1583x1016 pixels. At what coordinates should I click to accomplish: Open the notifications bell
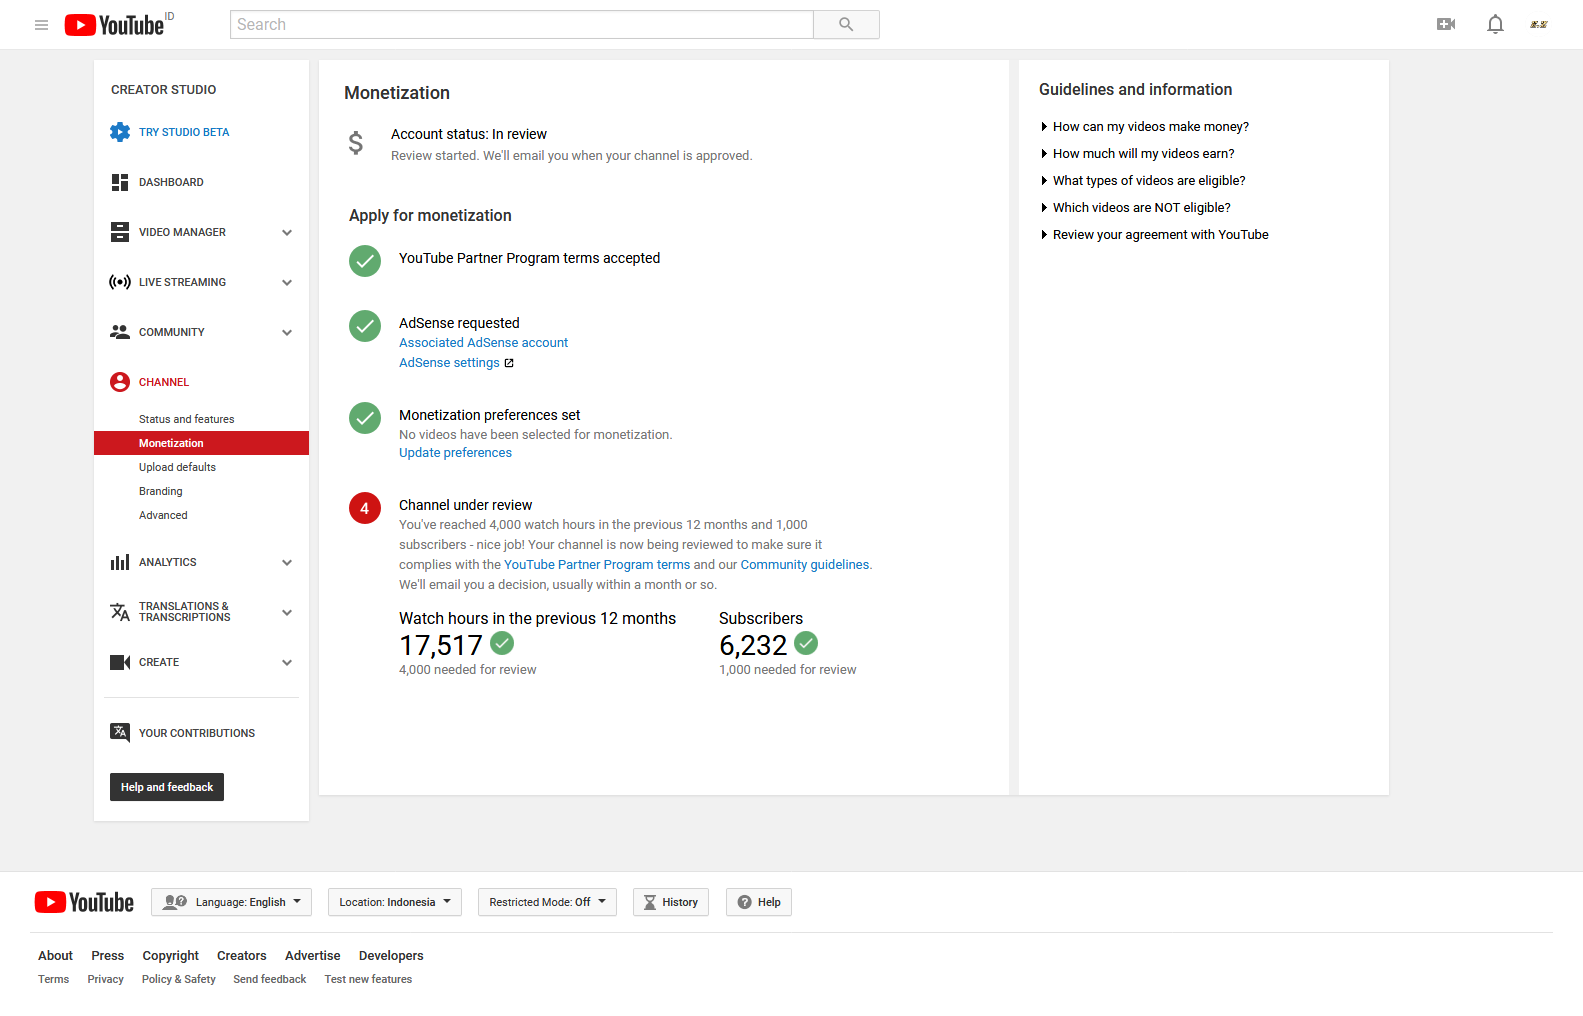click(x=1495, y=24)
